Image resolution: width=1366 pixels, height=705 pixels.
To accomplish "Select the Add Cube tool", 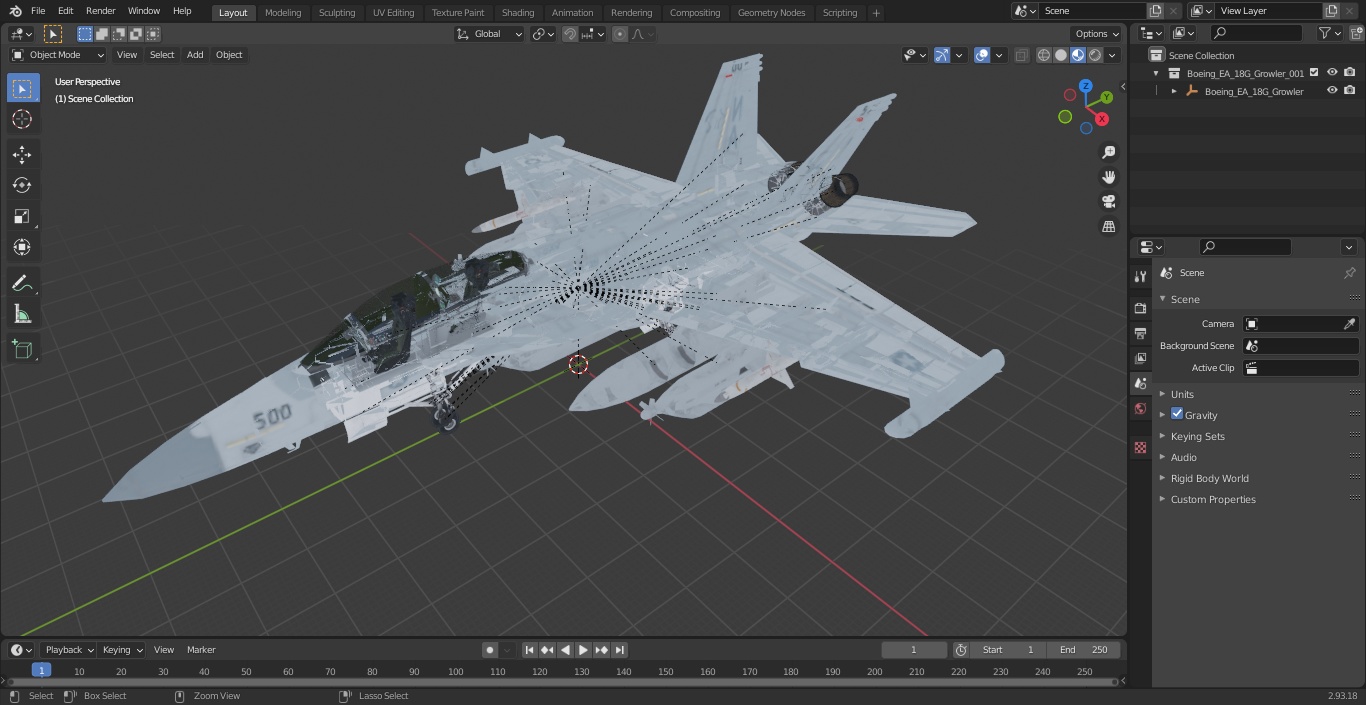I will click(x=22, y=349).
